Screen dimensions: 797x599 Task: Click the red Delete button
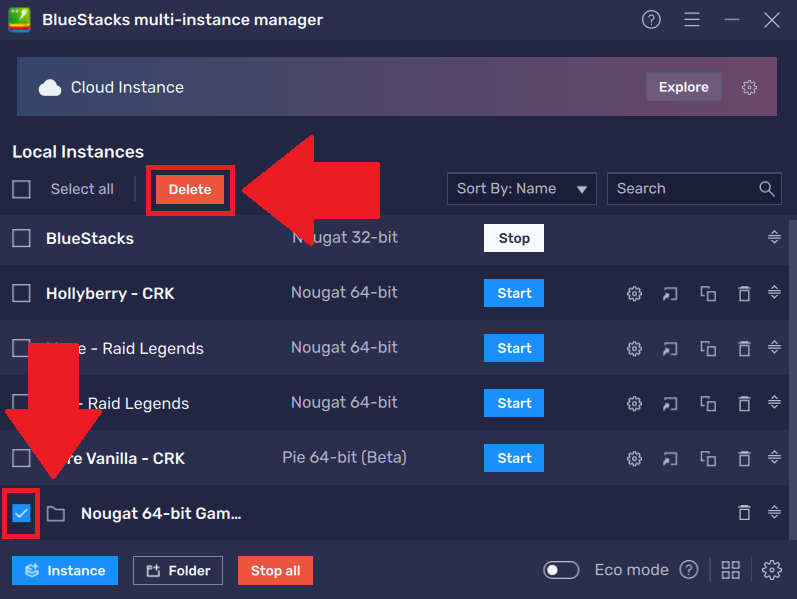tap(190, 190)
